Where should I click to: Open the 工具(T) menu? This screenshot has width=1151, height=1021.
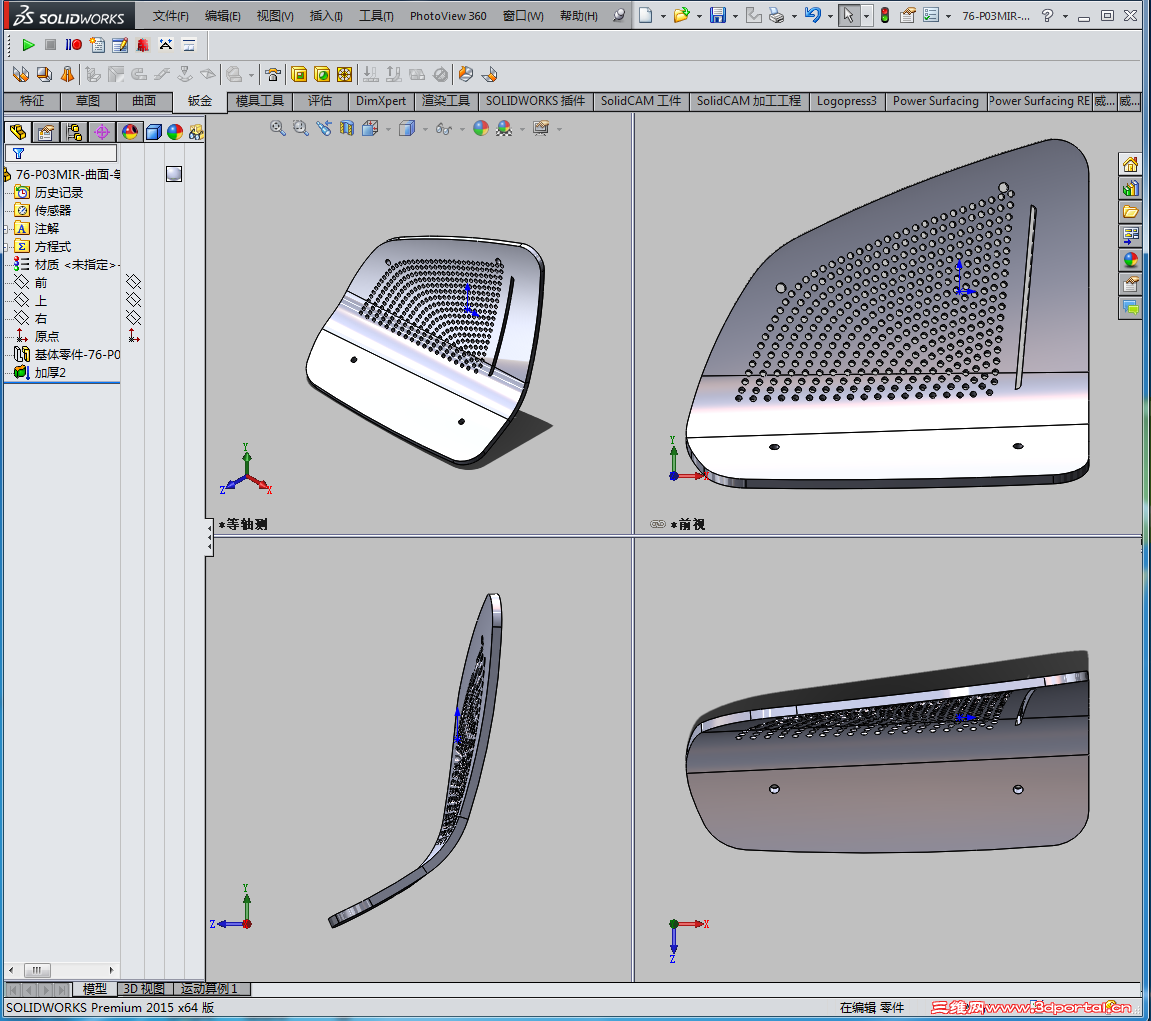point(376,16)
